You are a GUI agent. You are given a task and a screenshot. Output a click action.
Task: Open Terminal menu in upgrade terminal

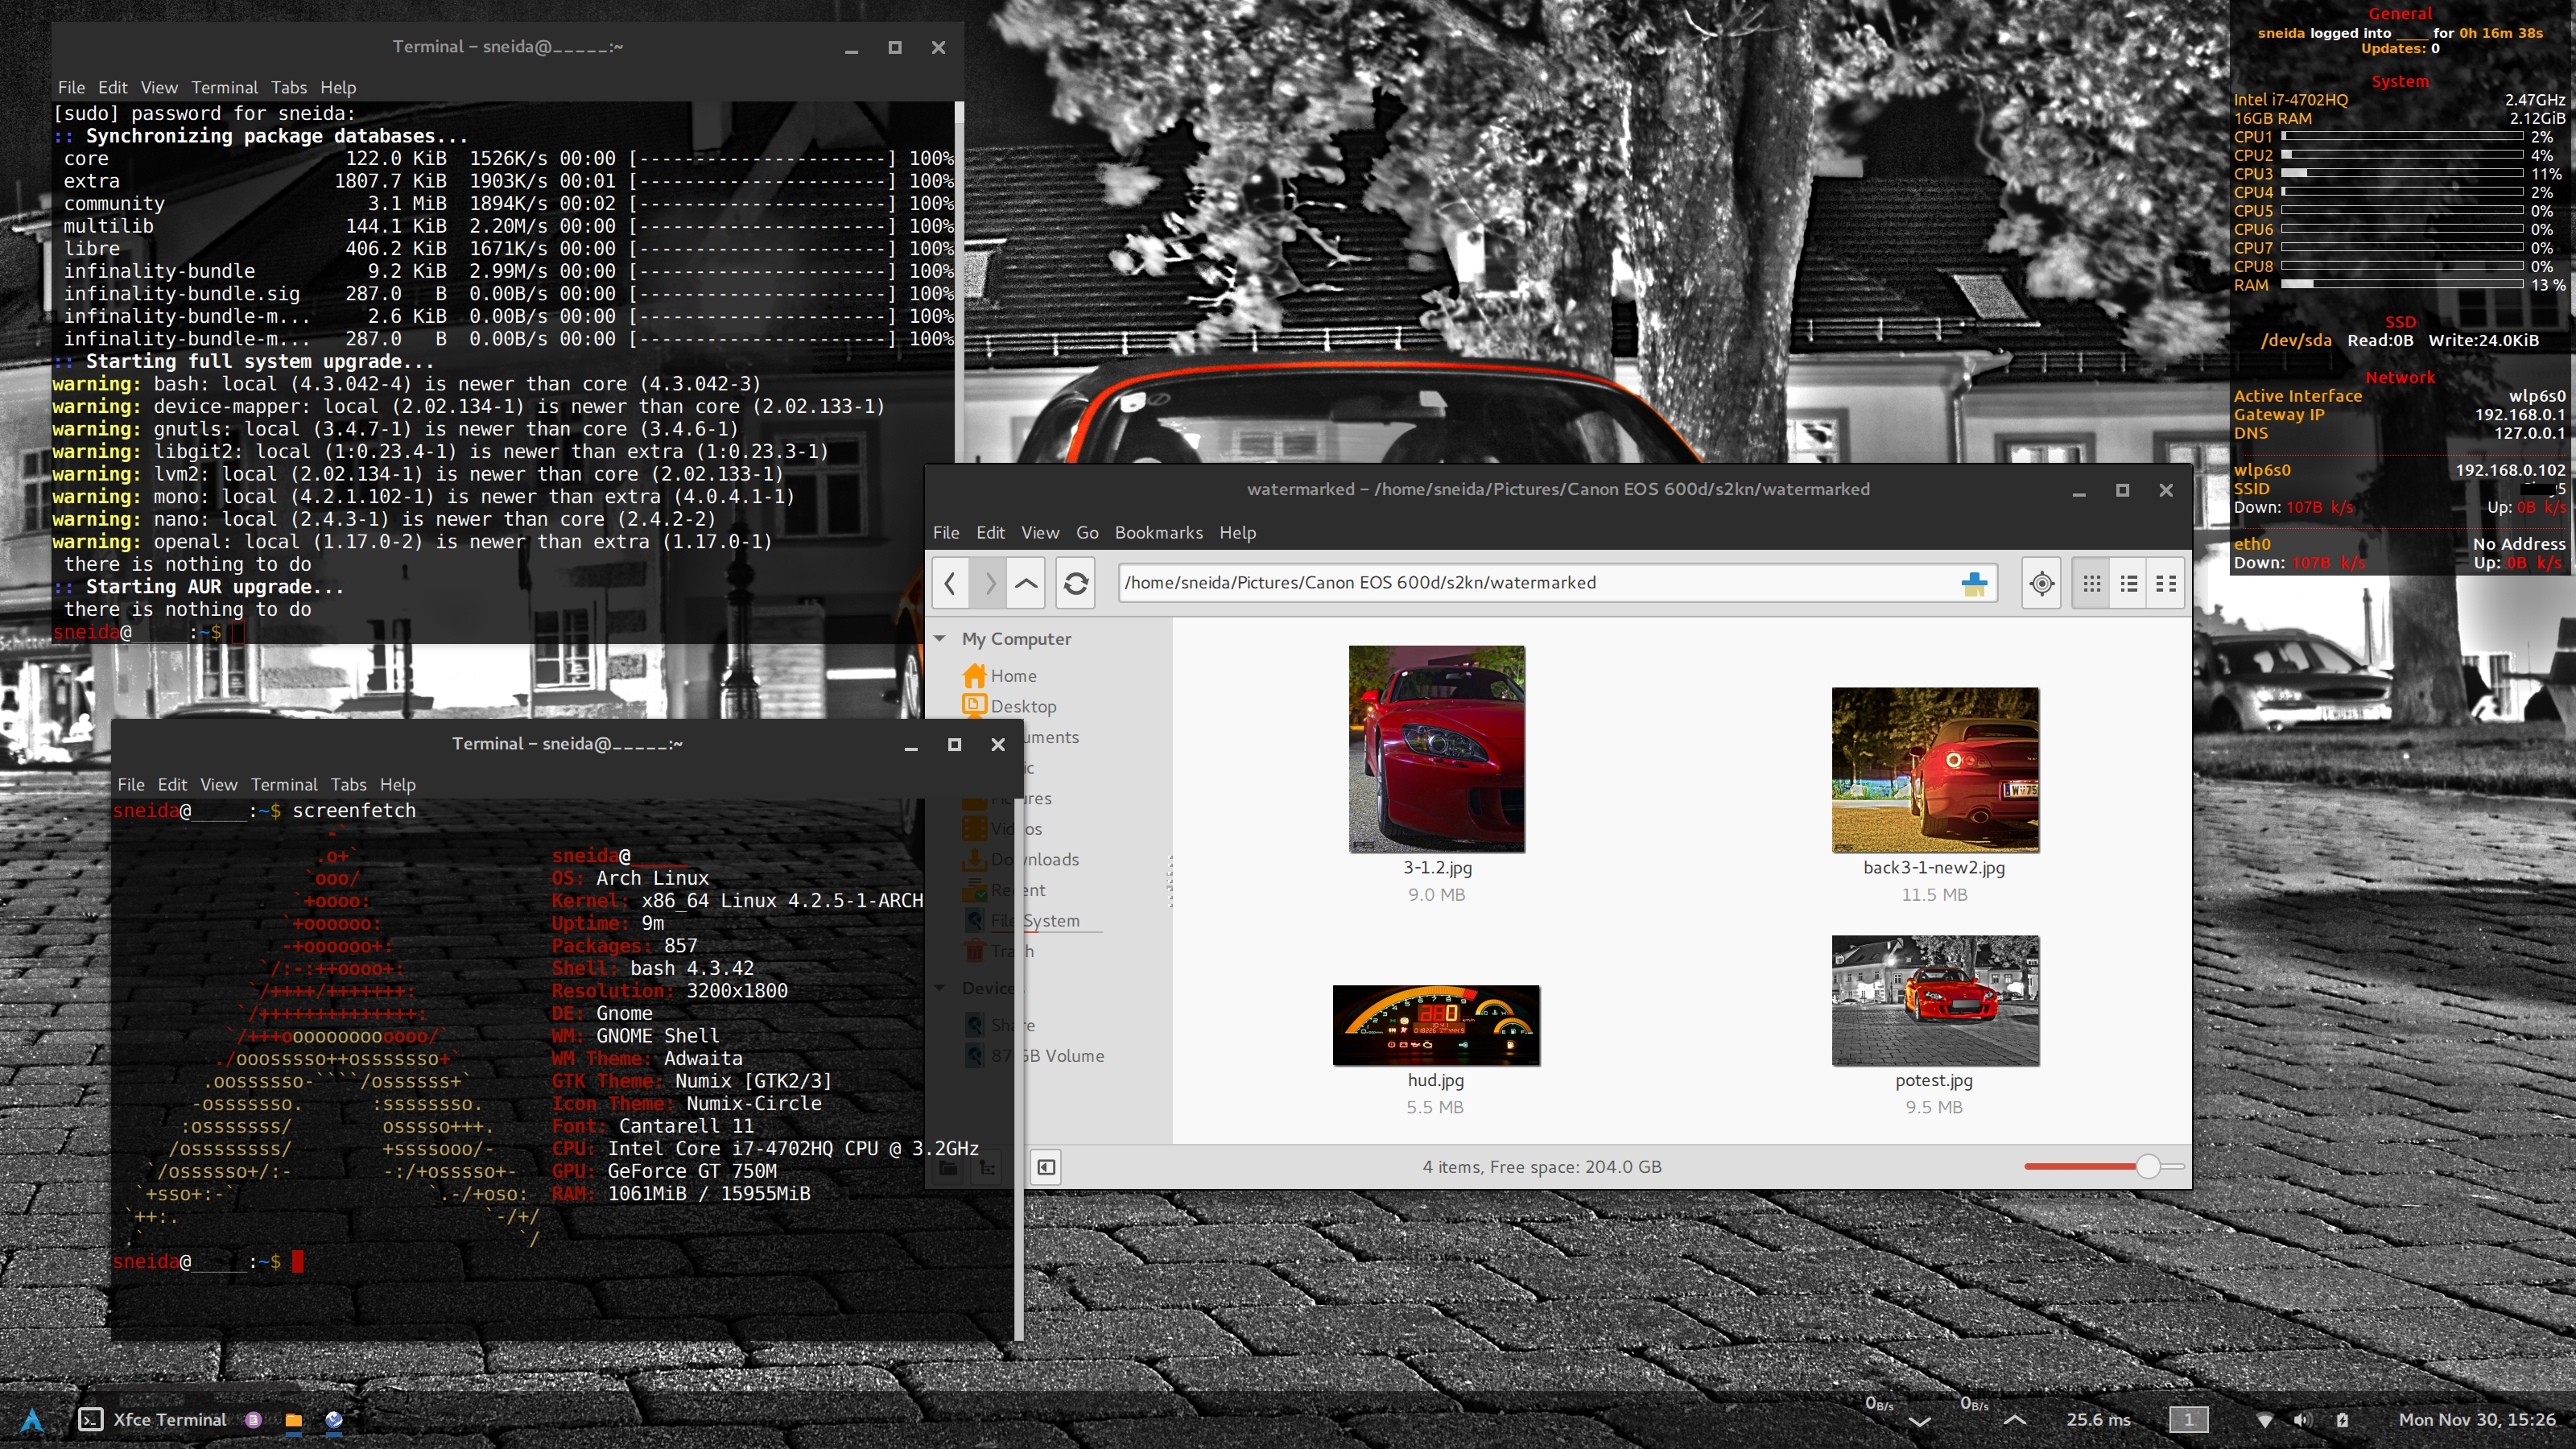click(224, 88)
